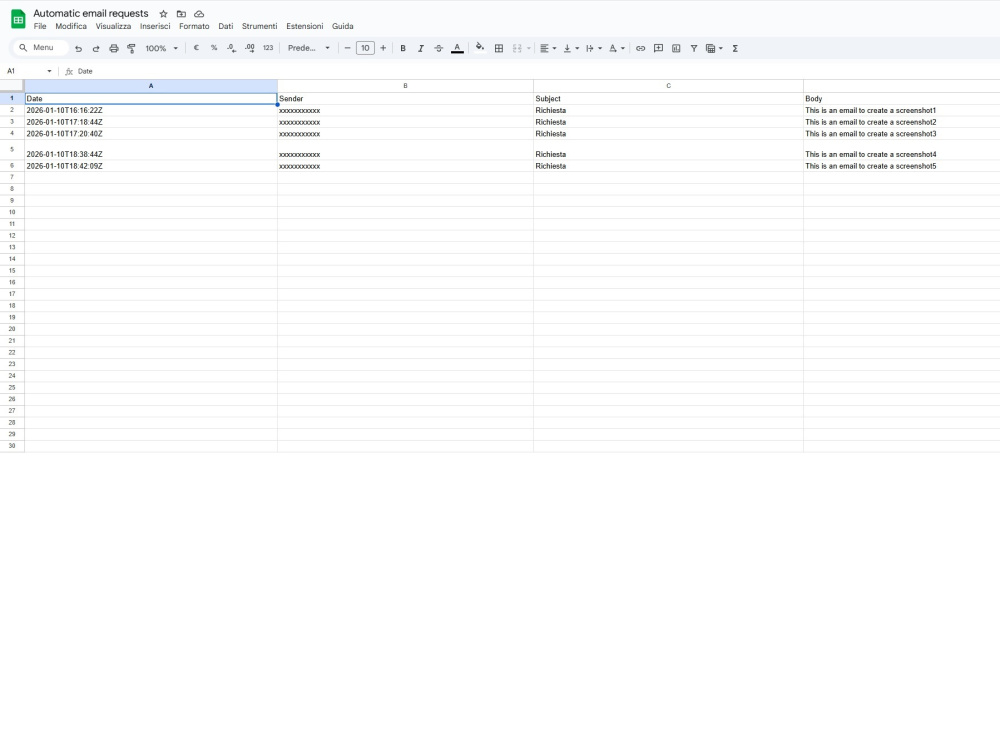The height and width of the screenshot is (750, 1000).
Task: Click the Menu search box
Action: [x=40, y=48]
